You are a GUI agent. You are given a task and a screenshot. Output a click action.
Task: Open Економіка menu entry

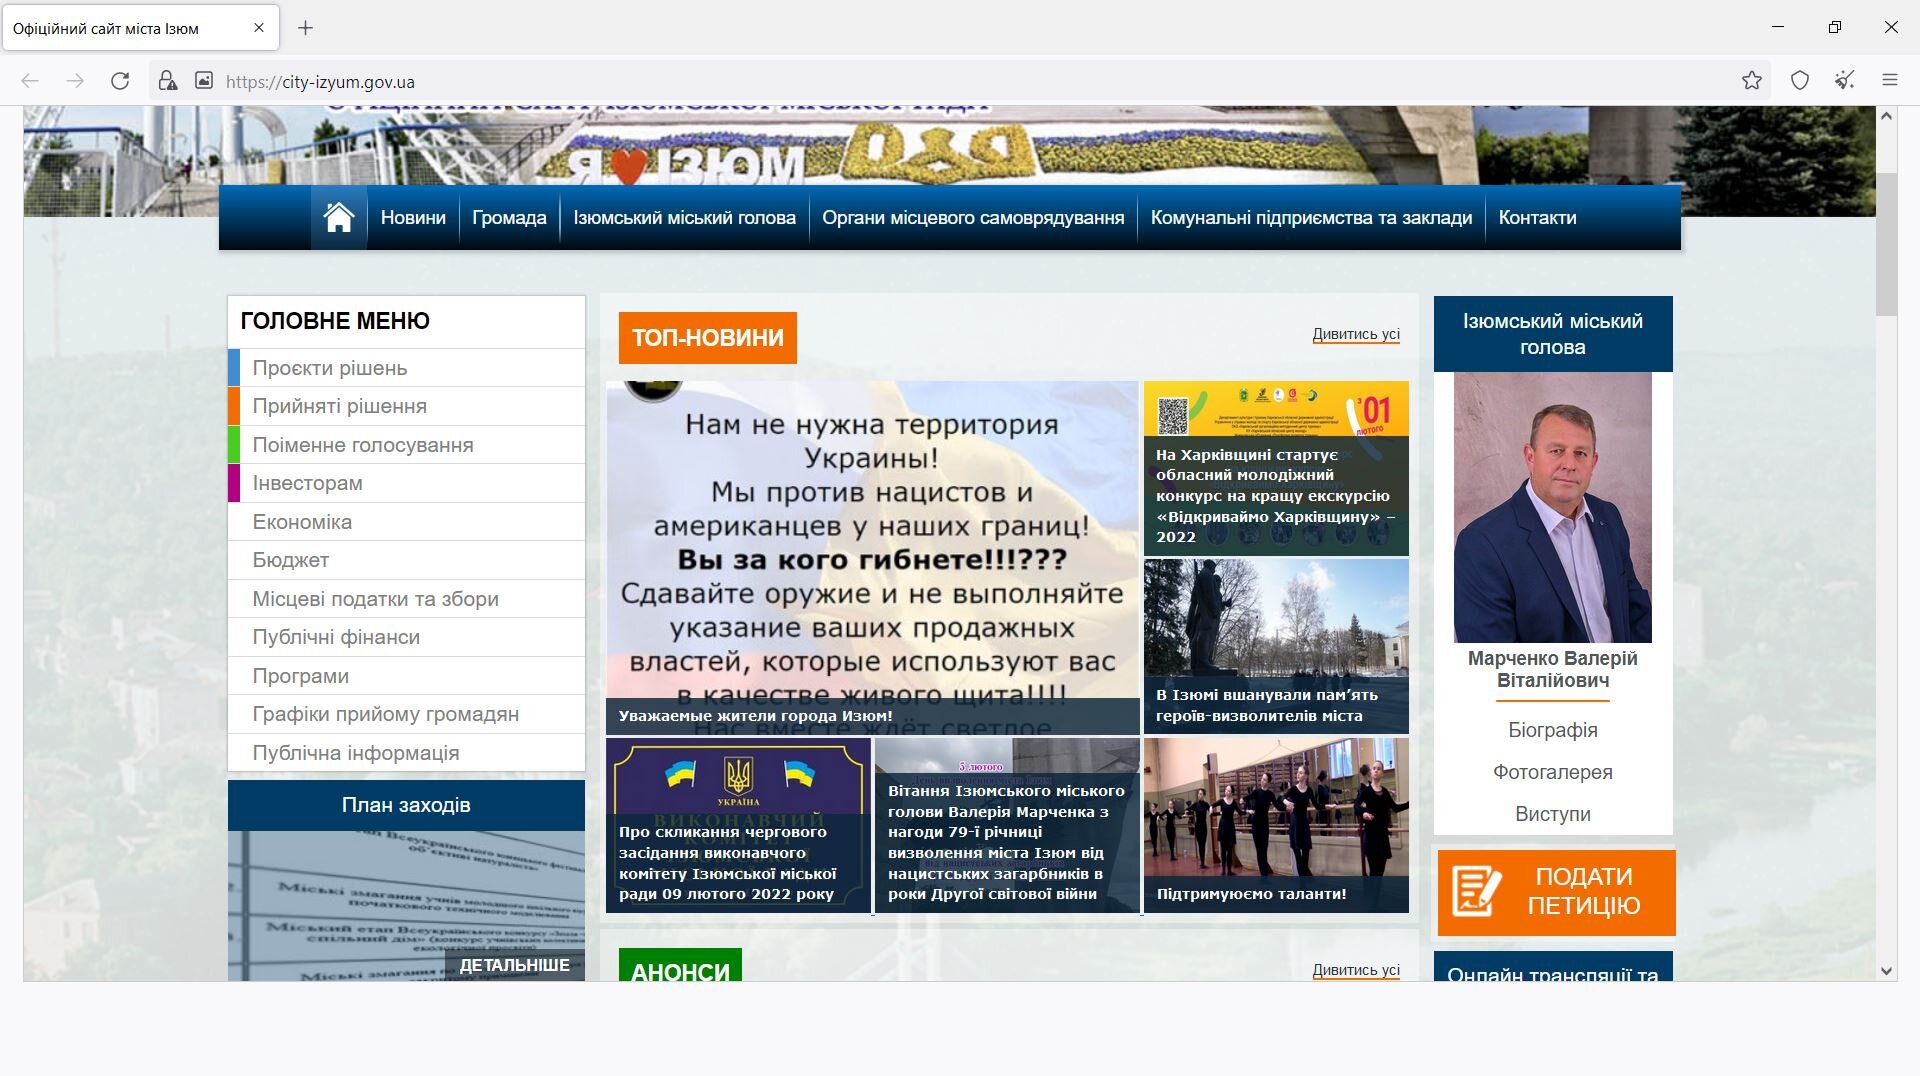406,522
